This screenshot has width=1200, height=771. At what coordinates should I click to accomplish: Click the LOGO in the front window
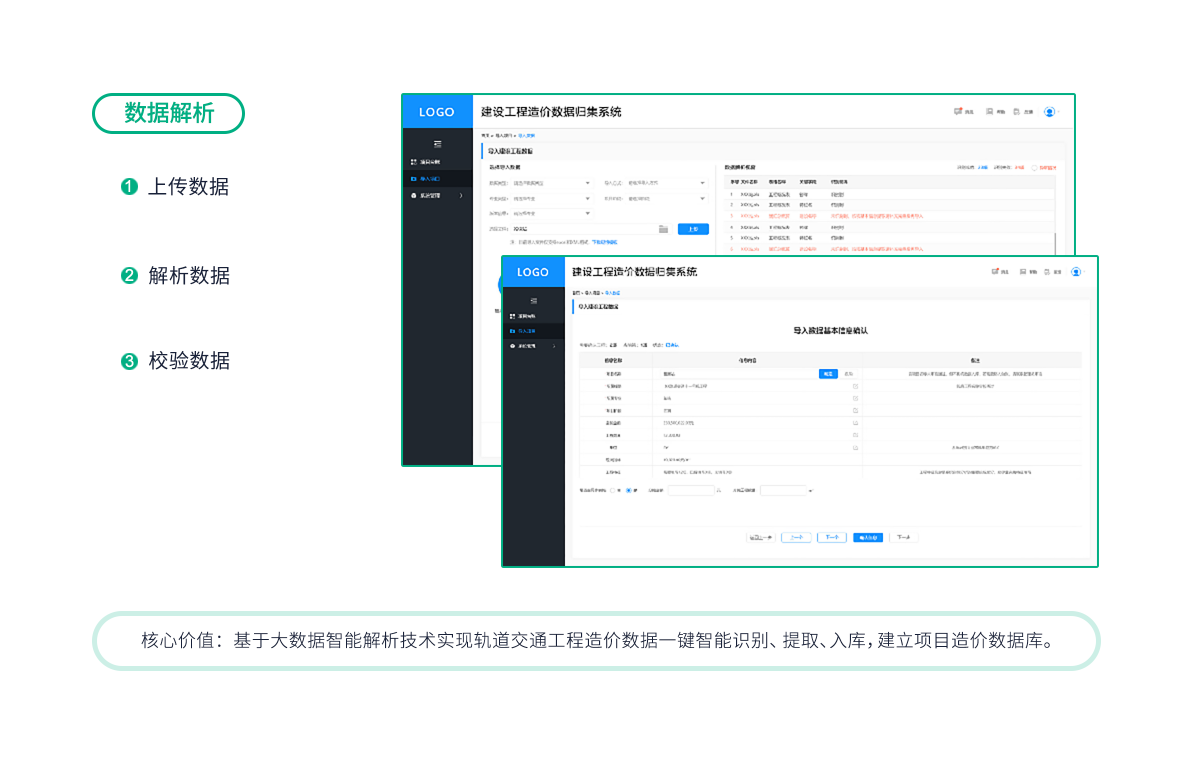coord(533,272)
